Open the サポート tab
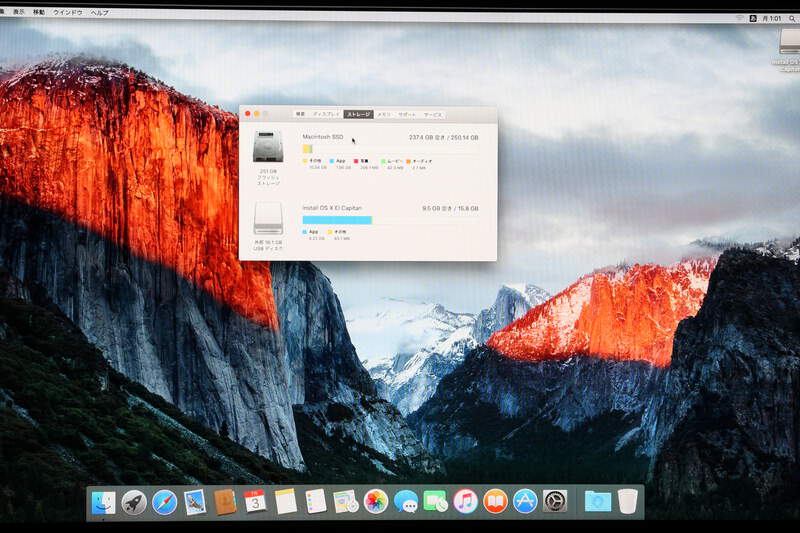The width and height of the screenshot is (800, 533). coord(408,115)
